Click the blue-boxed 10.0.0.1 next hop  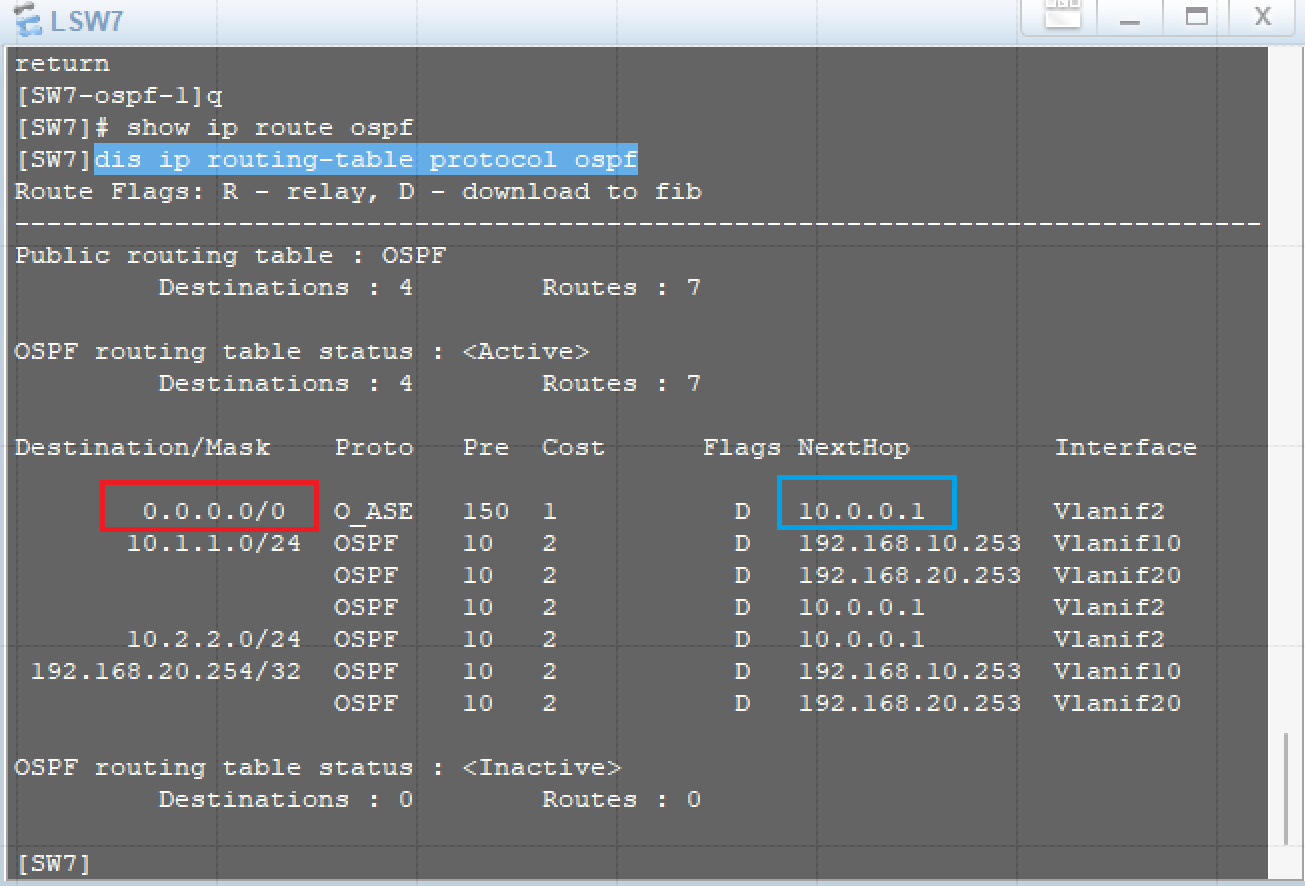coord(866,511)
